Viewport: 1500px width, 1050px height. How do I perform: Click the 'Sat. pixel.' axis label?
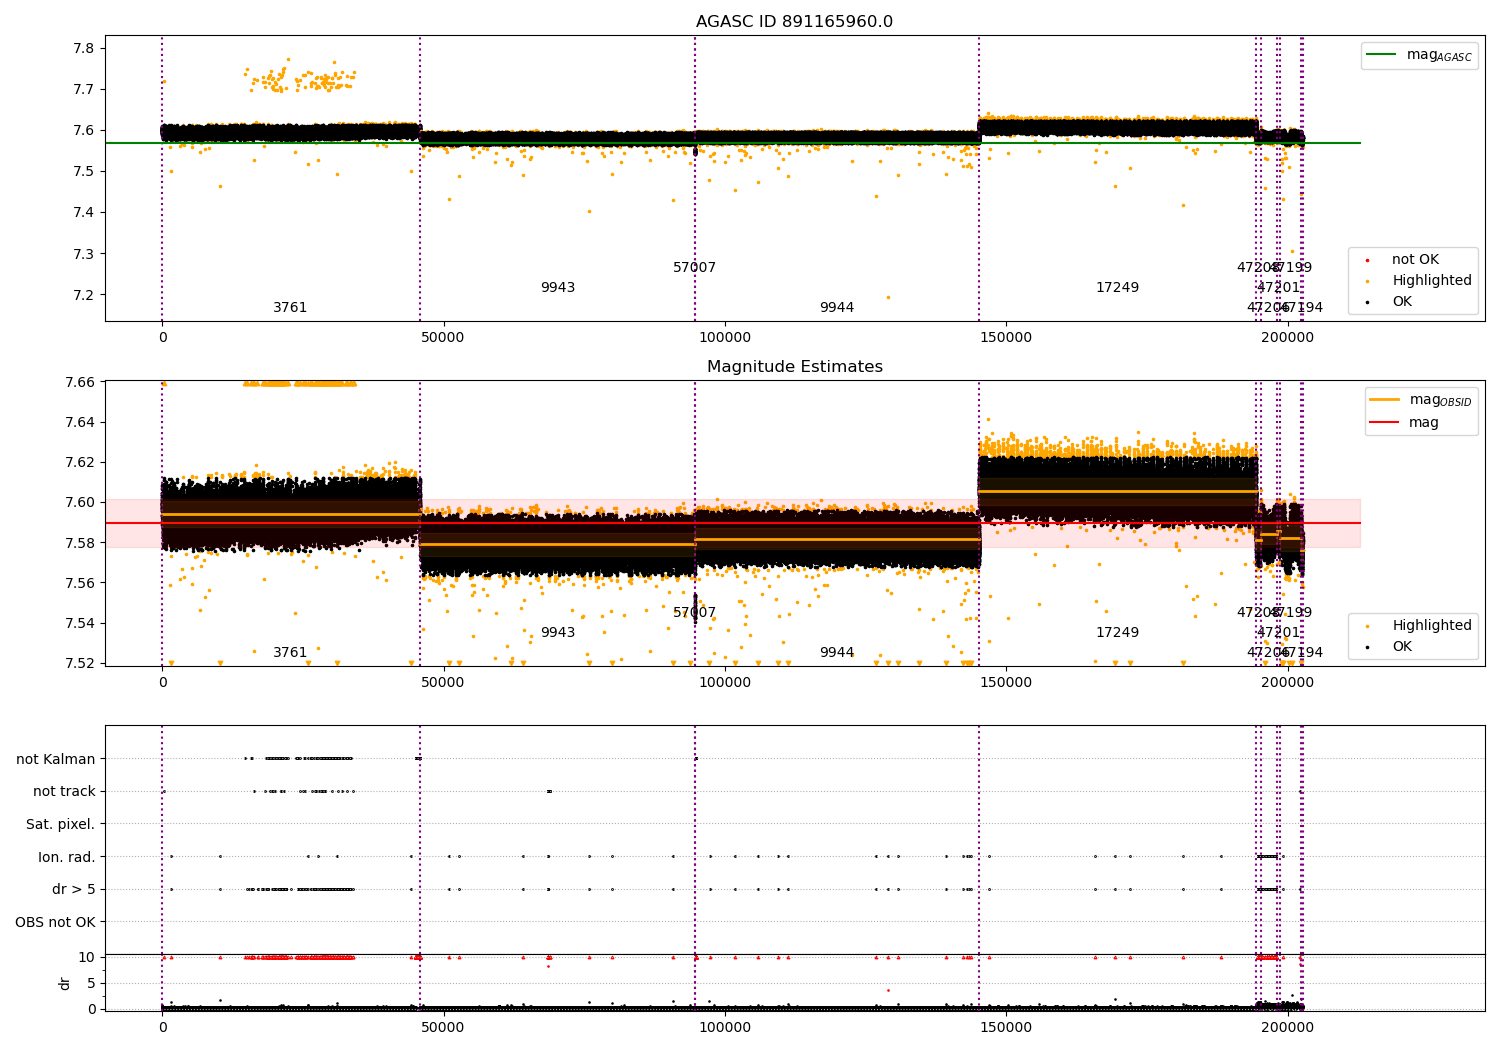point(61,825)
